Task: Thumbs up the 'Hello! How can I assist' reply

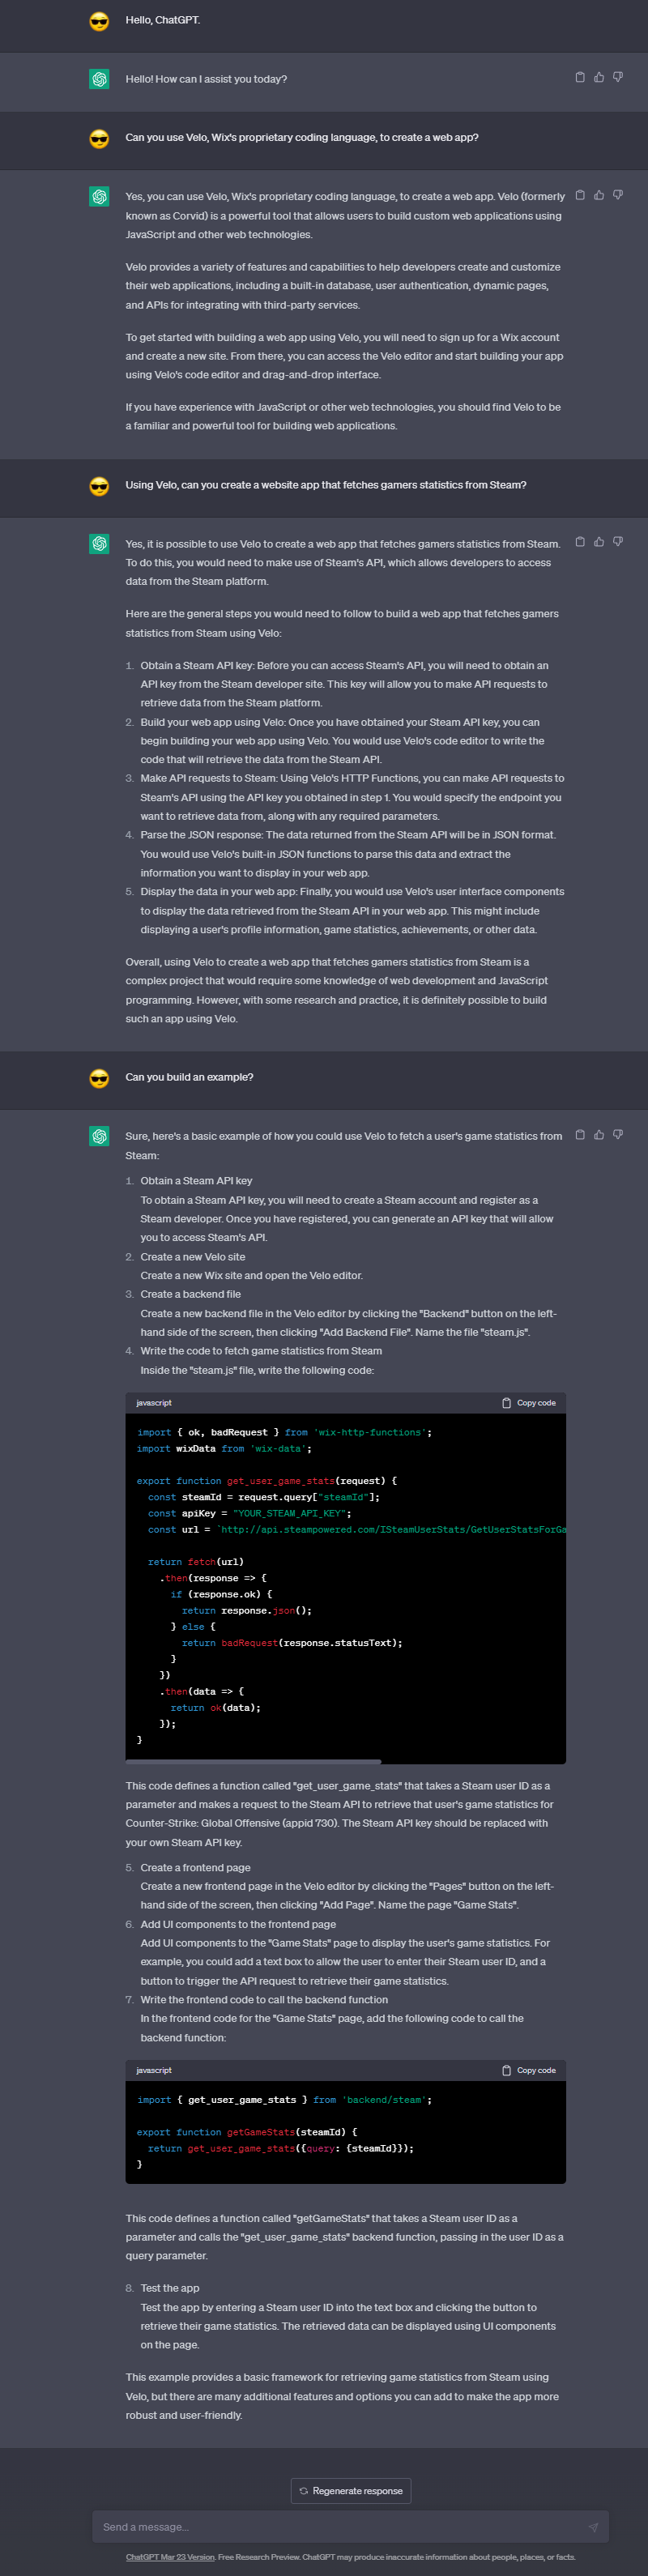Action: pyautogui.click(x=599, y=77)
